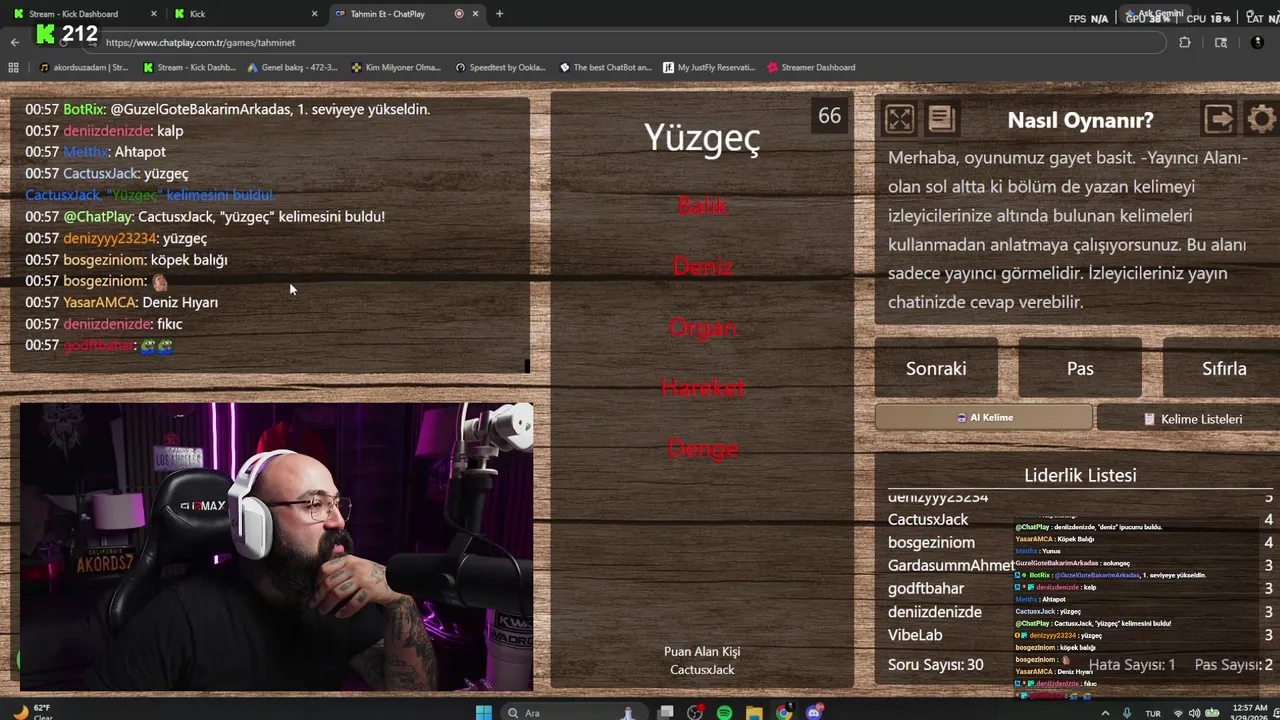Screen dimensions: 1280x720
Task: Open the game's fullscreen expand icon
Action: pyautogui.click(x=899, y=119)
